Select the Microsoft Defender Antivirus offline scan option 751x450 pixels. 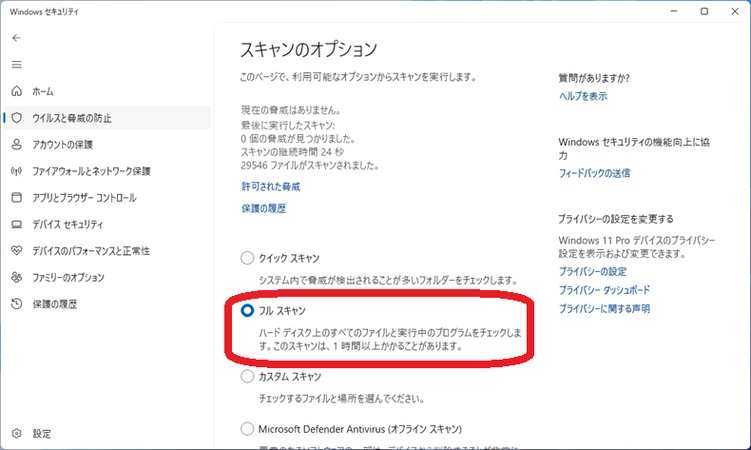(247, 428)
